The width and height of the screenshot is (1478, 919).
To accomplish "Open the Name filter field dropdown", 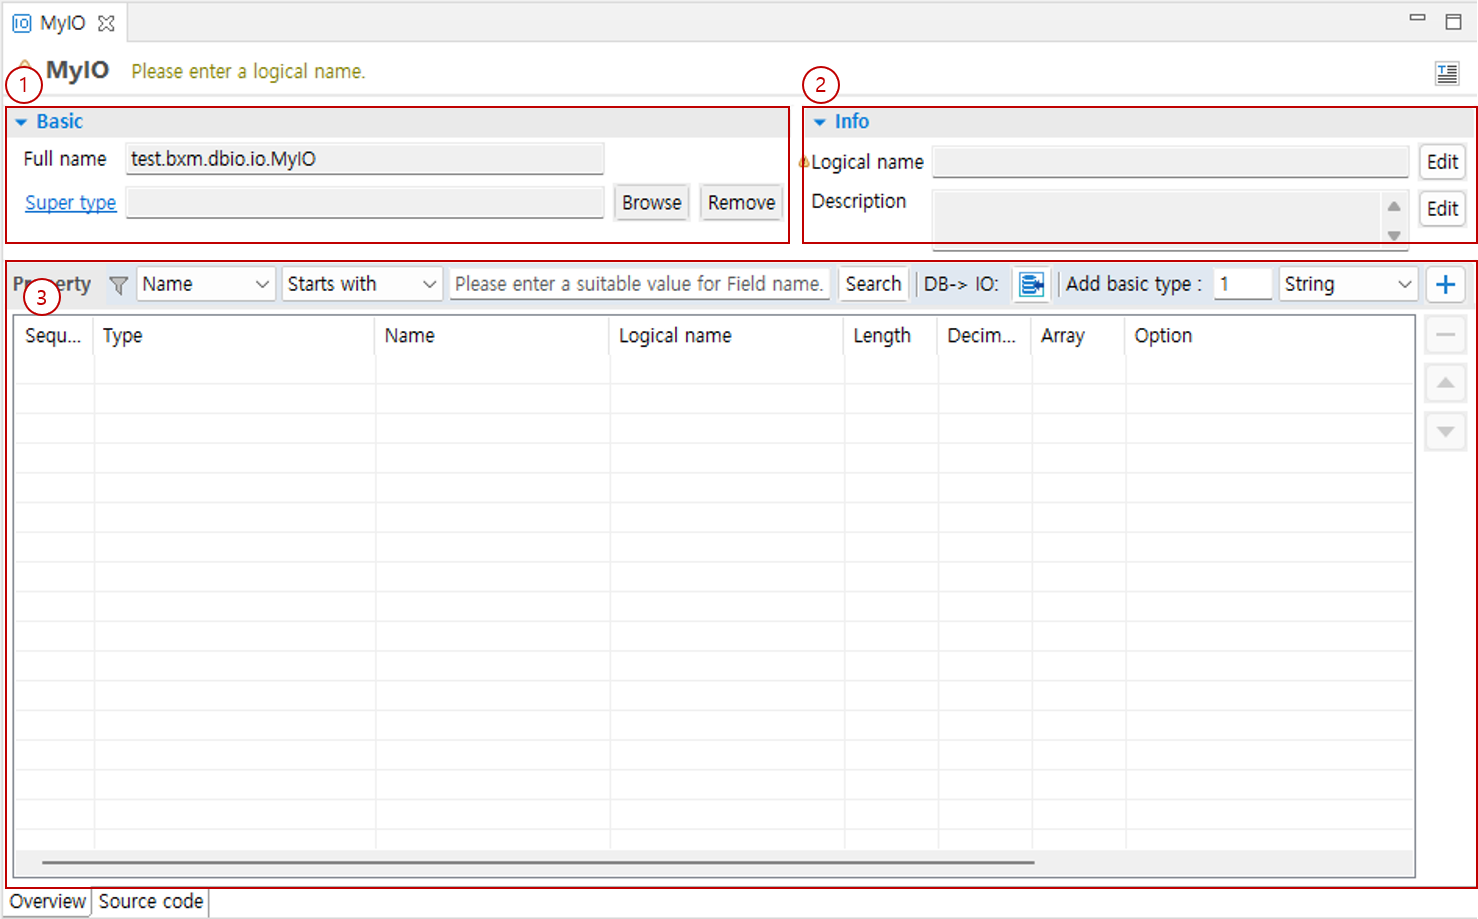I will pos(205,285).
